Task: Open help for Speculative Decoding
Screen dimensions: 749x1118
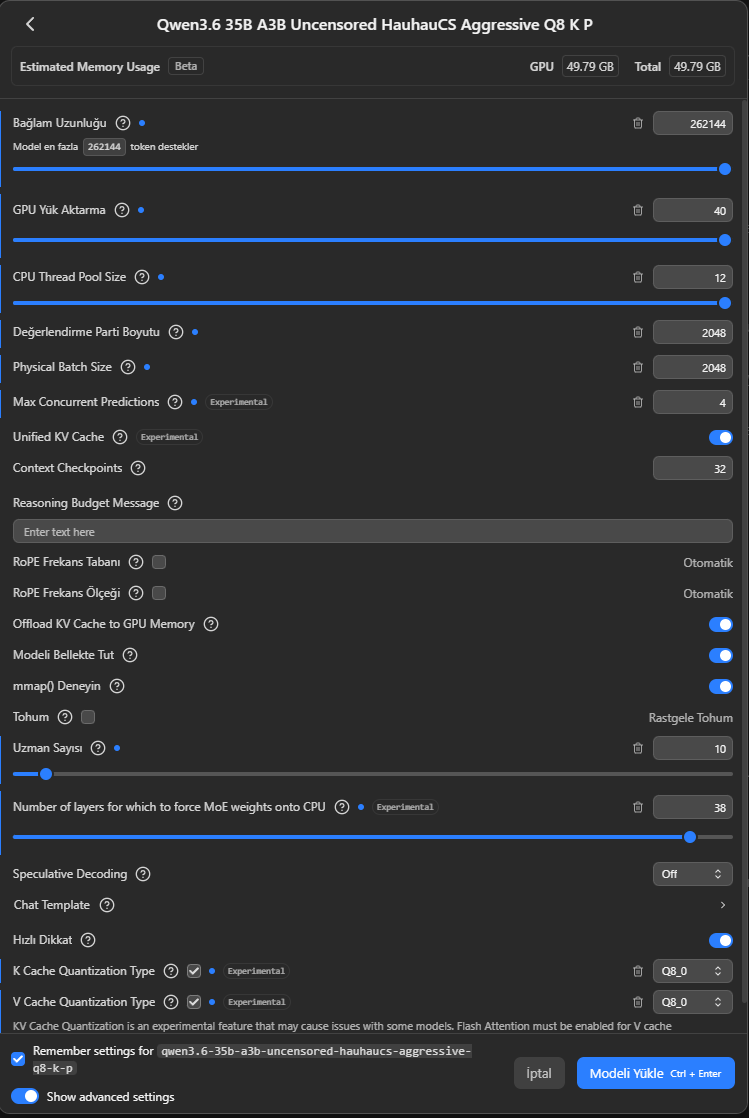Action: click(143, 873)
